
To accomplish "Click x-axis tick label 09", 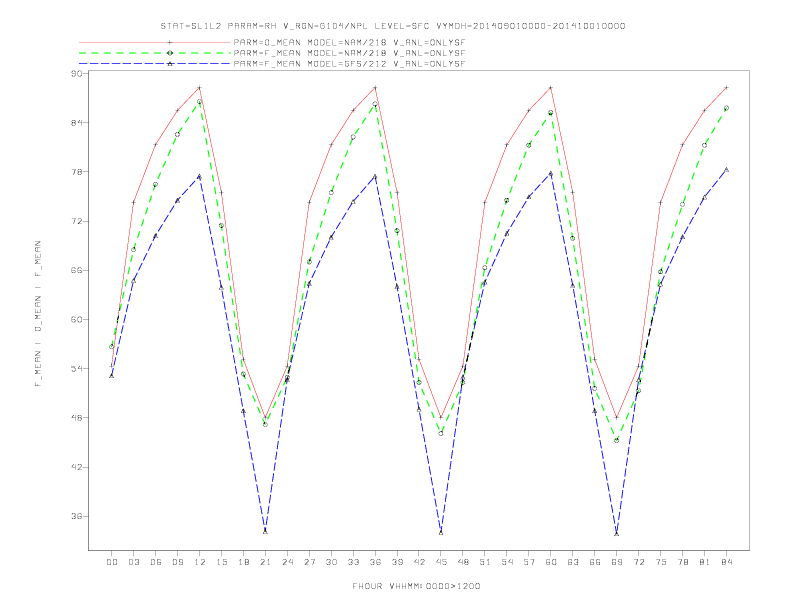I will tap(177, 562).
